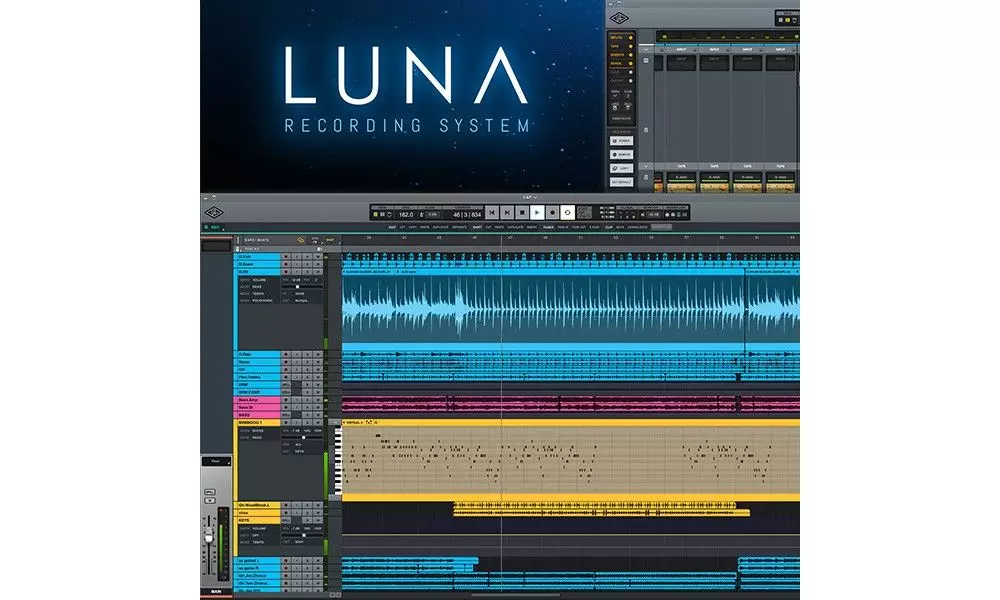The width and height of the screenshot is (1000, 600).
Task: Select the MINIMOOG 1 instrument track header
Action: 258,423
